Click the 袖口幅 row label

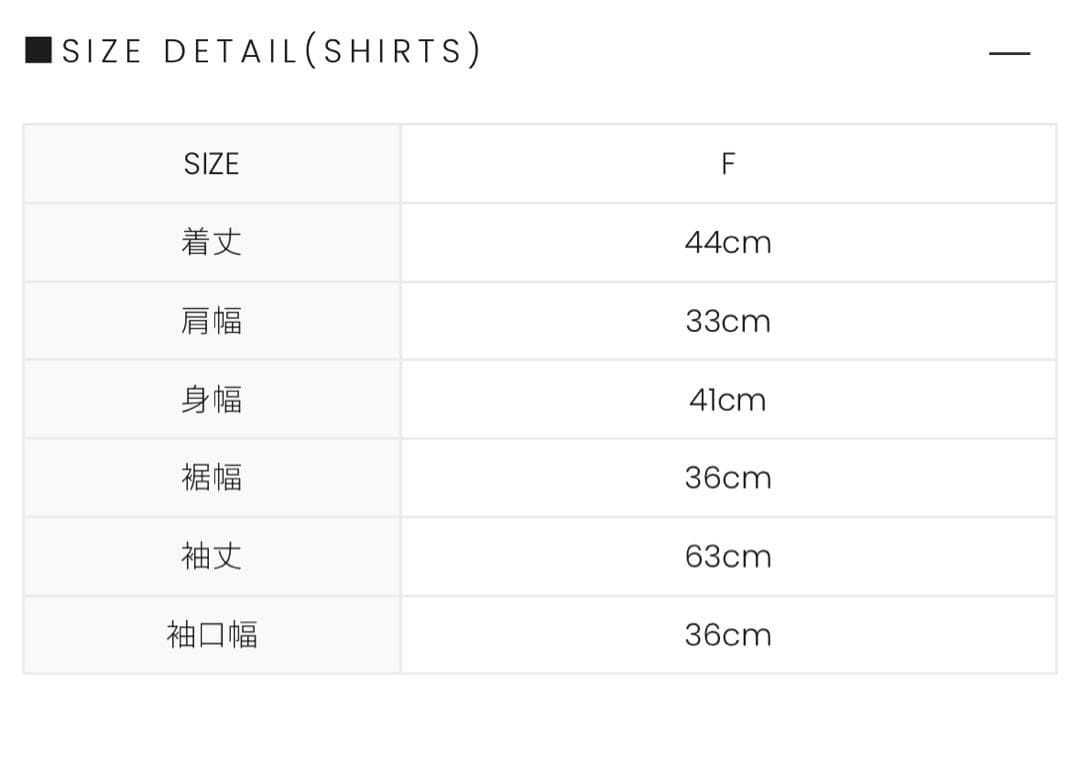[211, 635]
